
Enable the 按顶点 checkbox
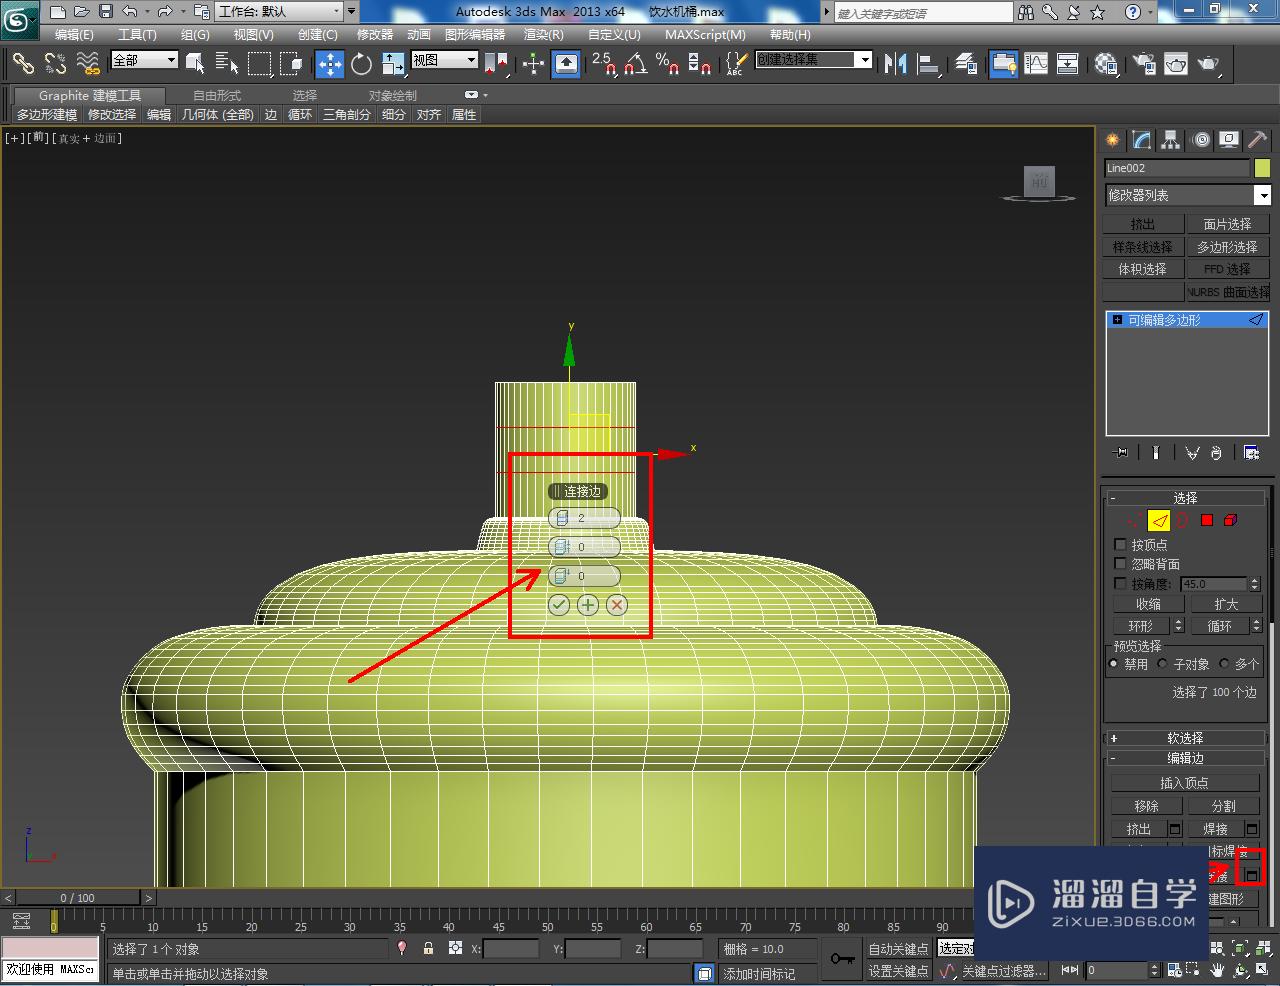click(x=1120, y=545)
